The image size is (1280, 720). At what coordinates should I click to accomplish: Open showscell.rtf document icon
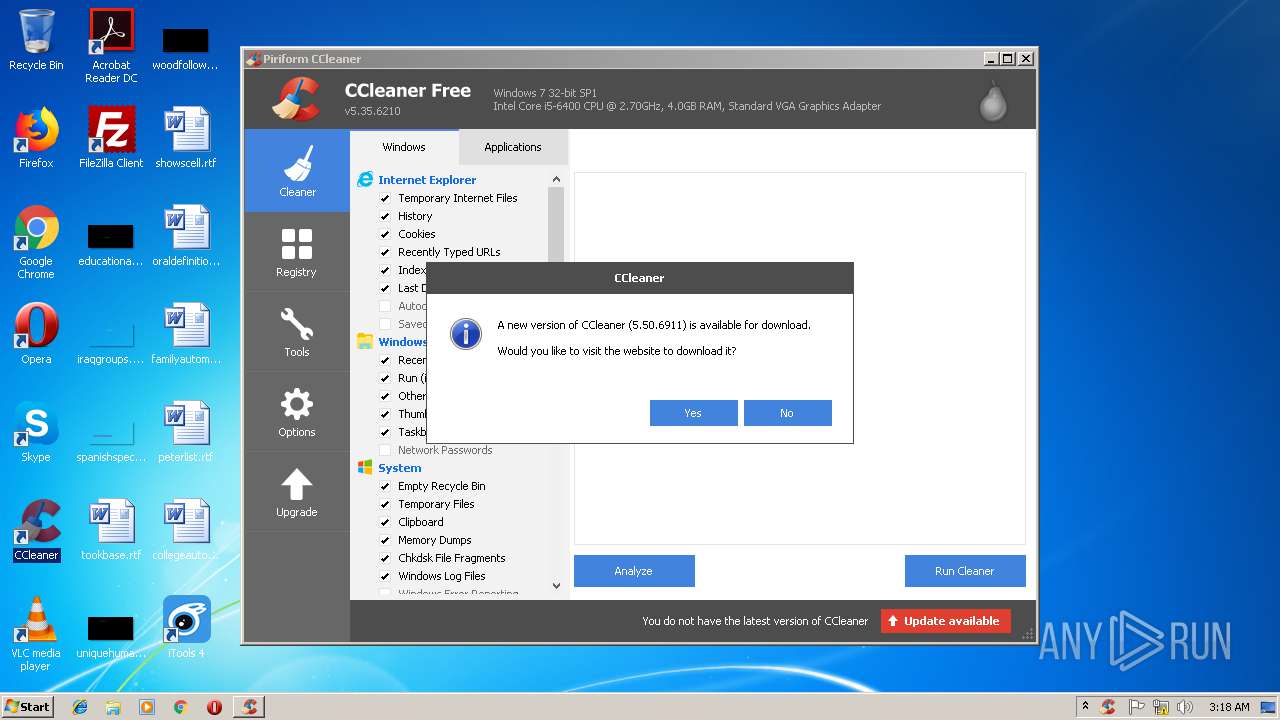click(x=186, y=138)
